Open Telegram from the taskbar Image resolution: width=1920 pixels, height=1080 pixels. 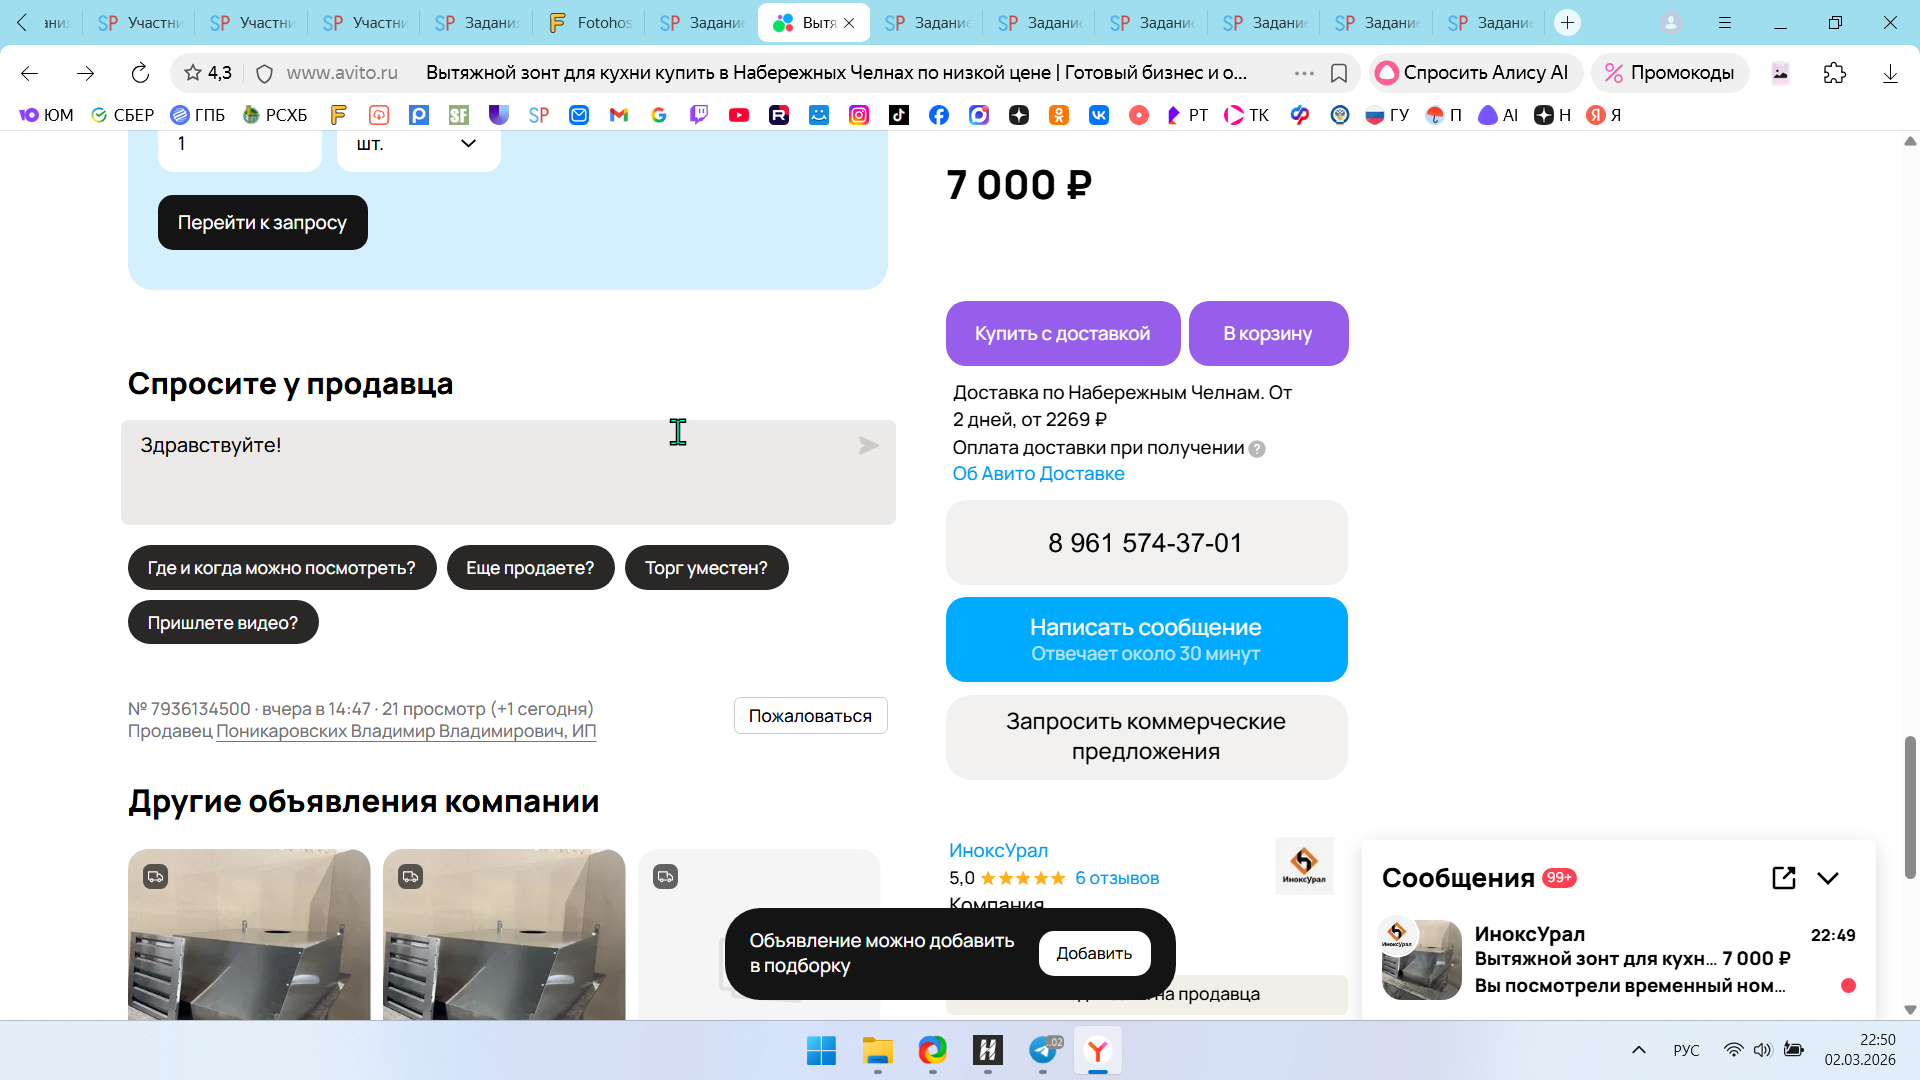pos(1043,1050)
